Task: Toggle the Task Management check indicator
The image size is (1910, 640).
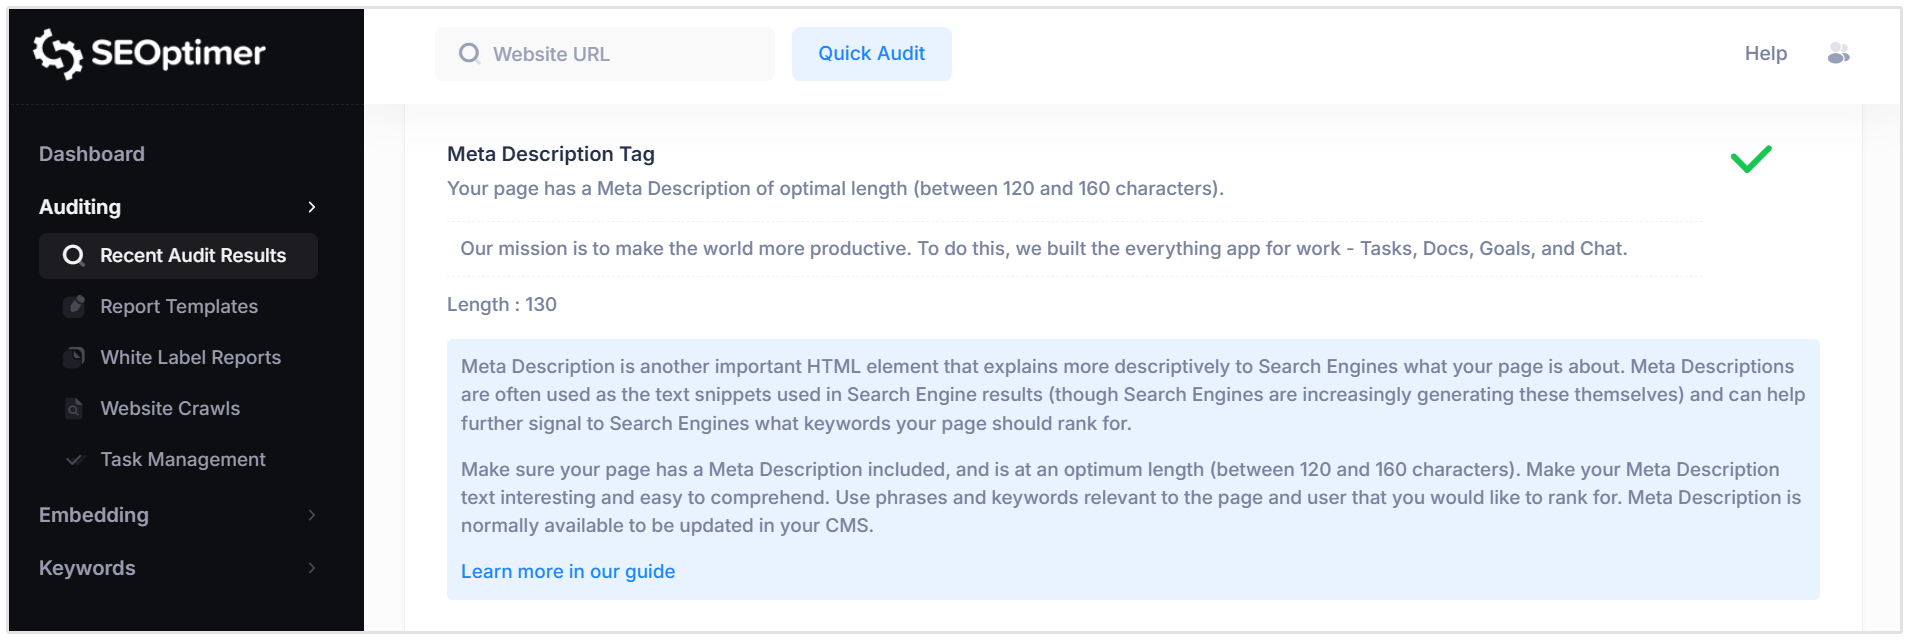Action: pos(76,459)
